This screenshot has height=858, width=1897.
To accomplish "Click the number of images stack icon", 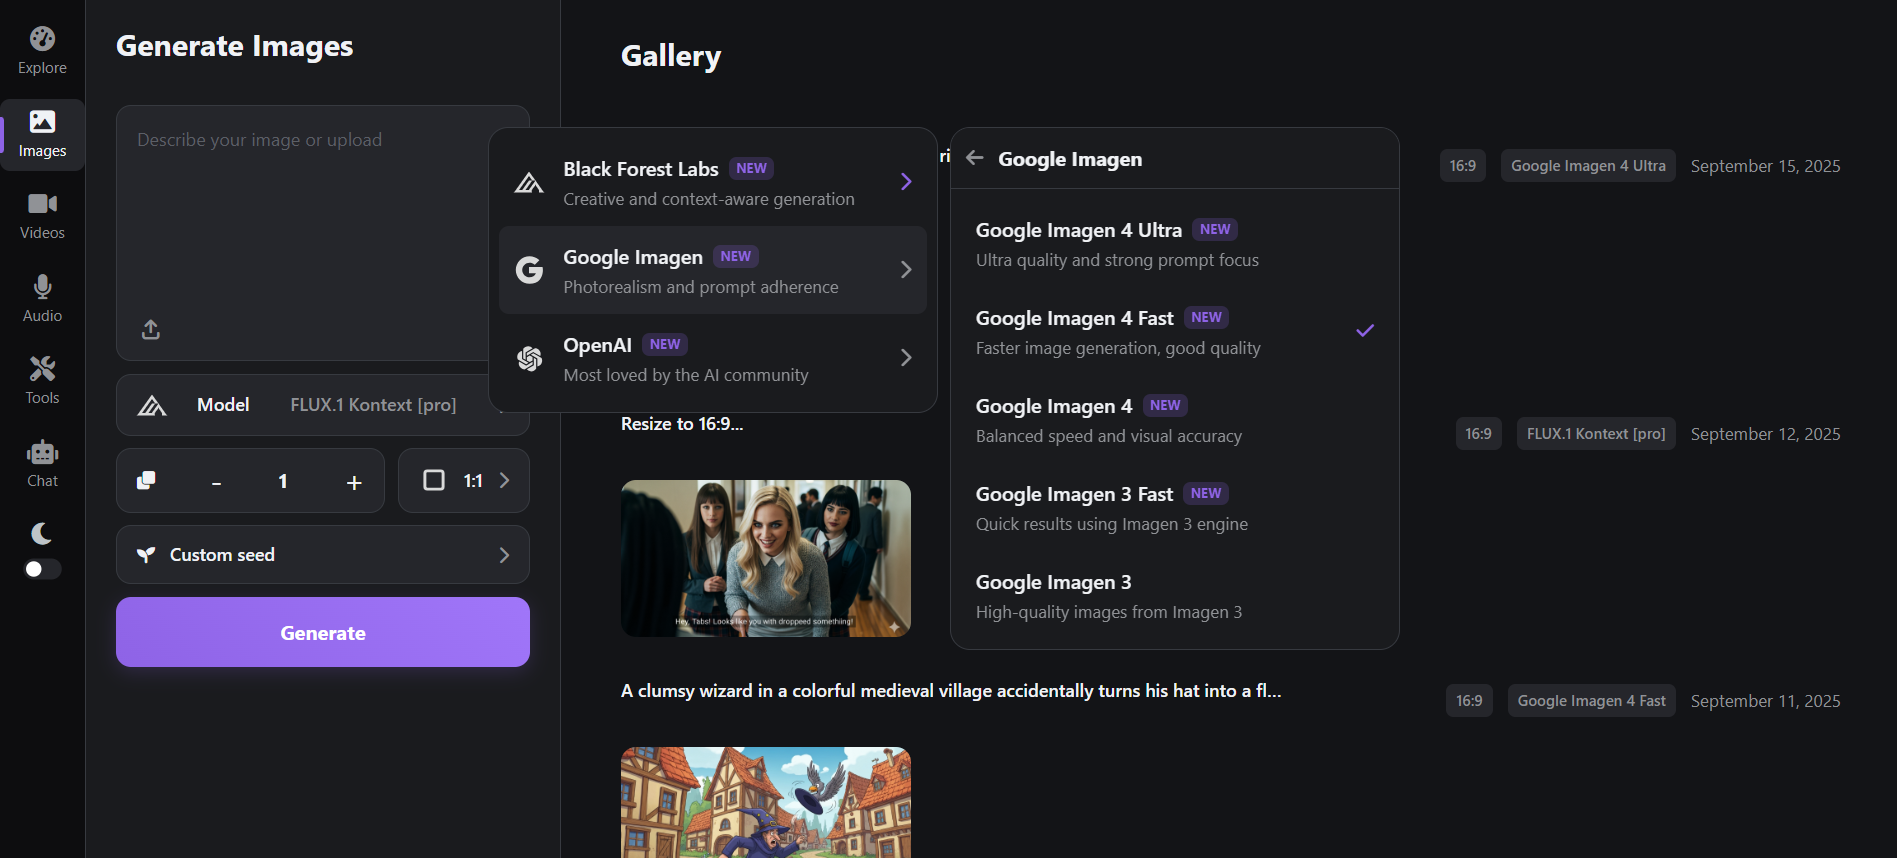I will (x=146, y=481).
